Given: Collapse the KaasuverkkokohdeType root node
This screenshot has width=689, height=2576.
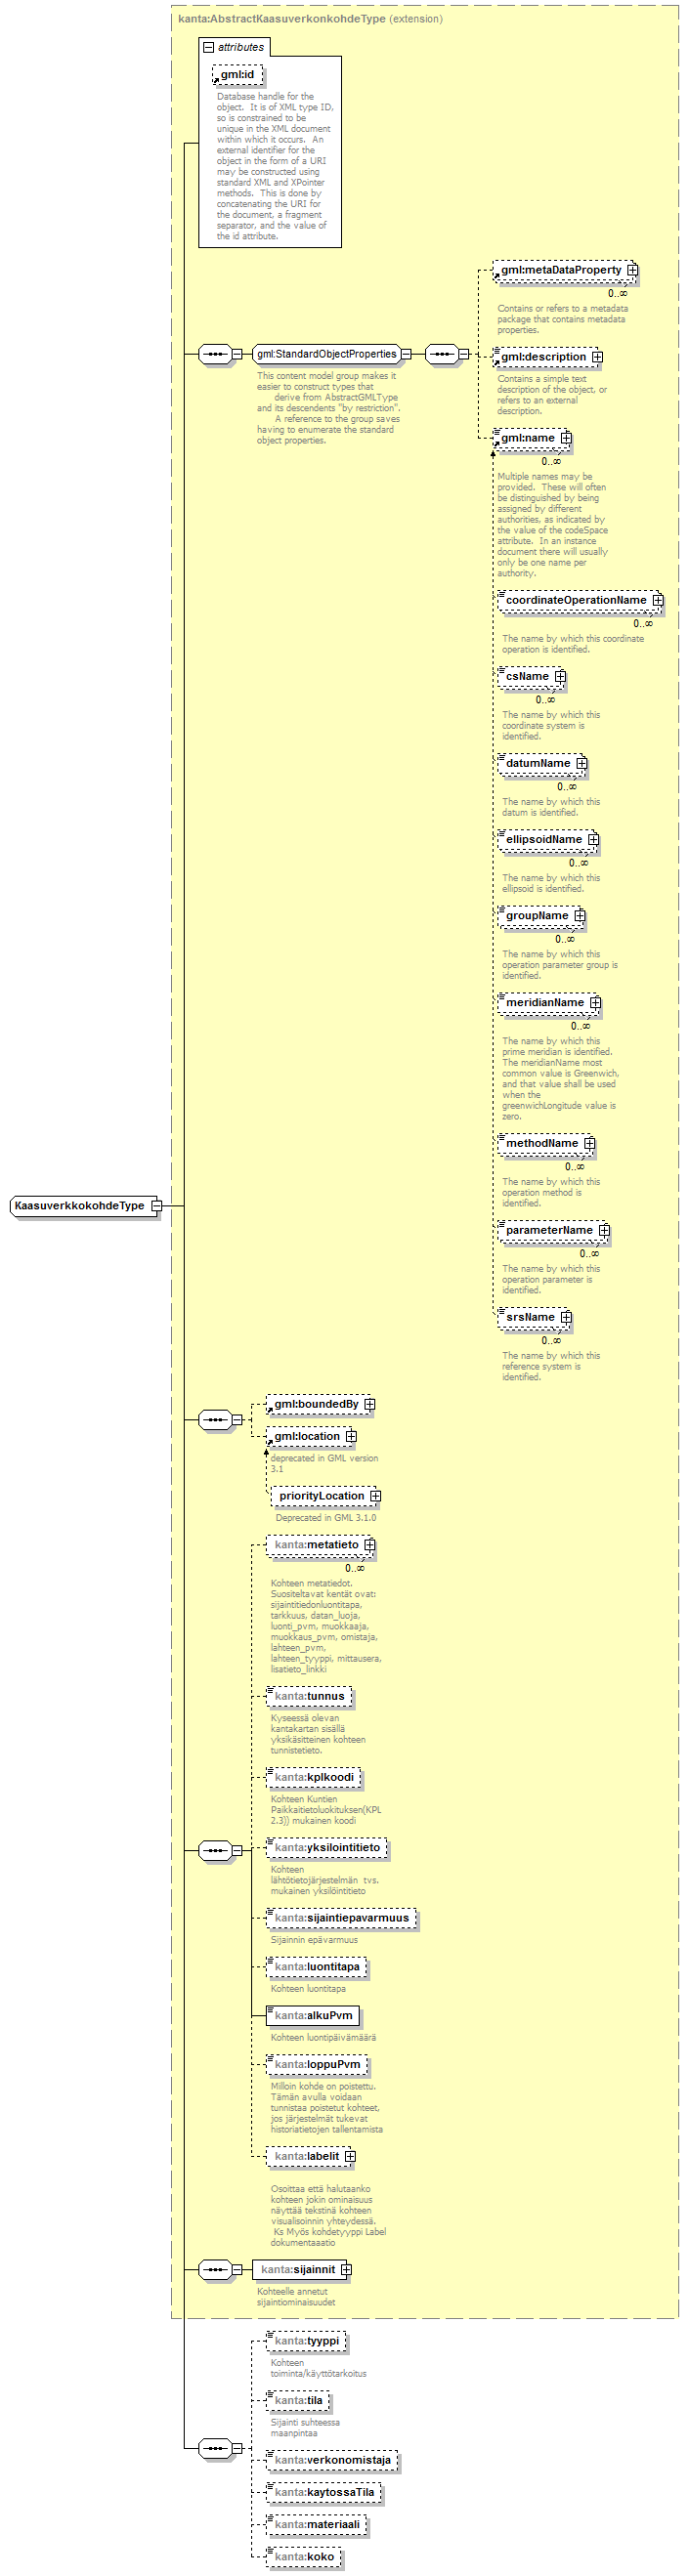Looking at the screenshot, I should [x=156, y=1206].
